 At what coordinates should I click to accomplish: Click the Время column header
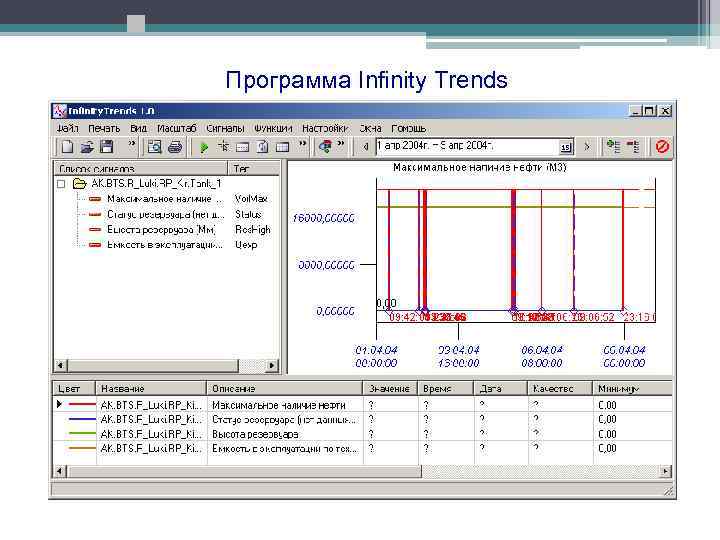click(x=446, y=388)
